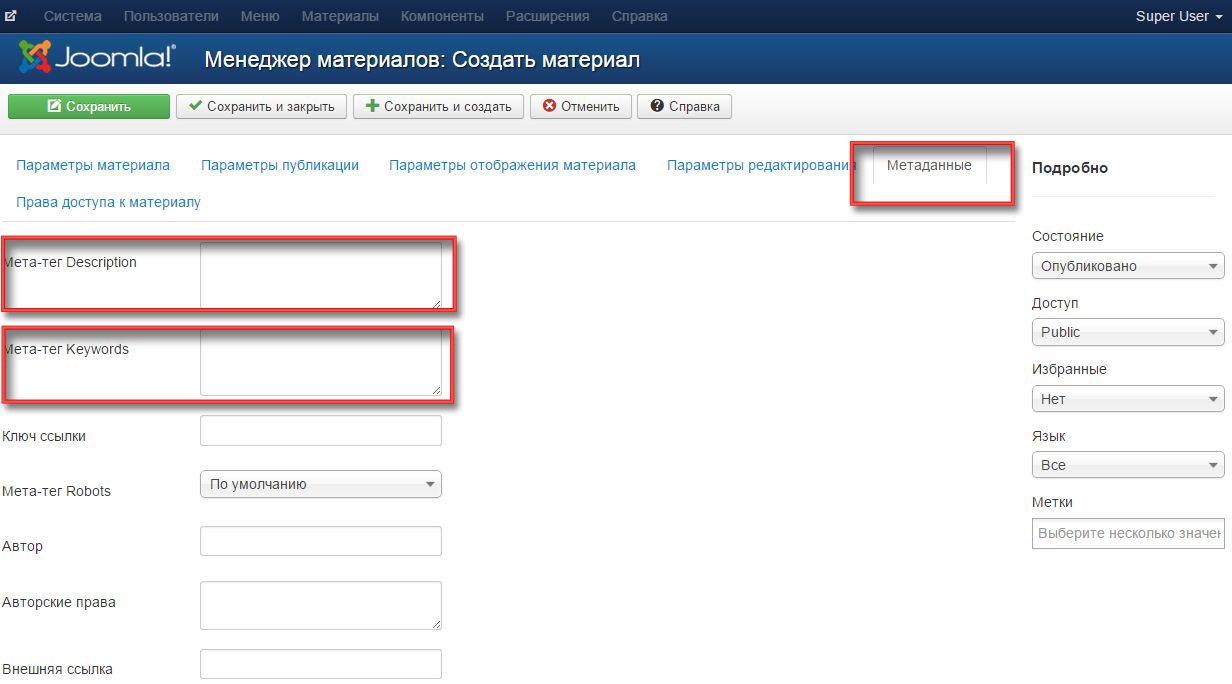The height and width of the screenshot is (684, 1232).
Task: Open the Super User account menu
Action: point(1178,16)
